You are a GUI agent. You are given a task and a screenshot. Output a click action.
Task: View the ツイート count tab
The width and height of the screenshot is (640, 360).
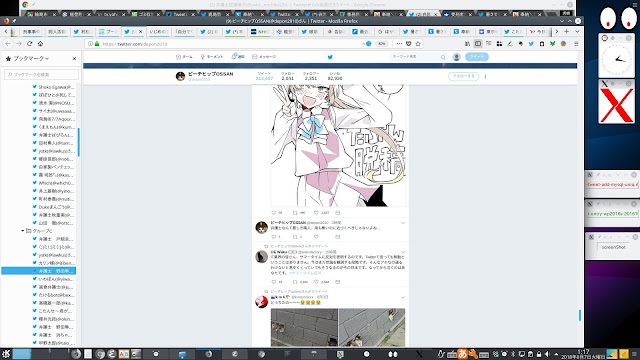pyautogui.click(x=264, y=76)
